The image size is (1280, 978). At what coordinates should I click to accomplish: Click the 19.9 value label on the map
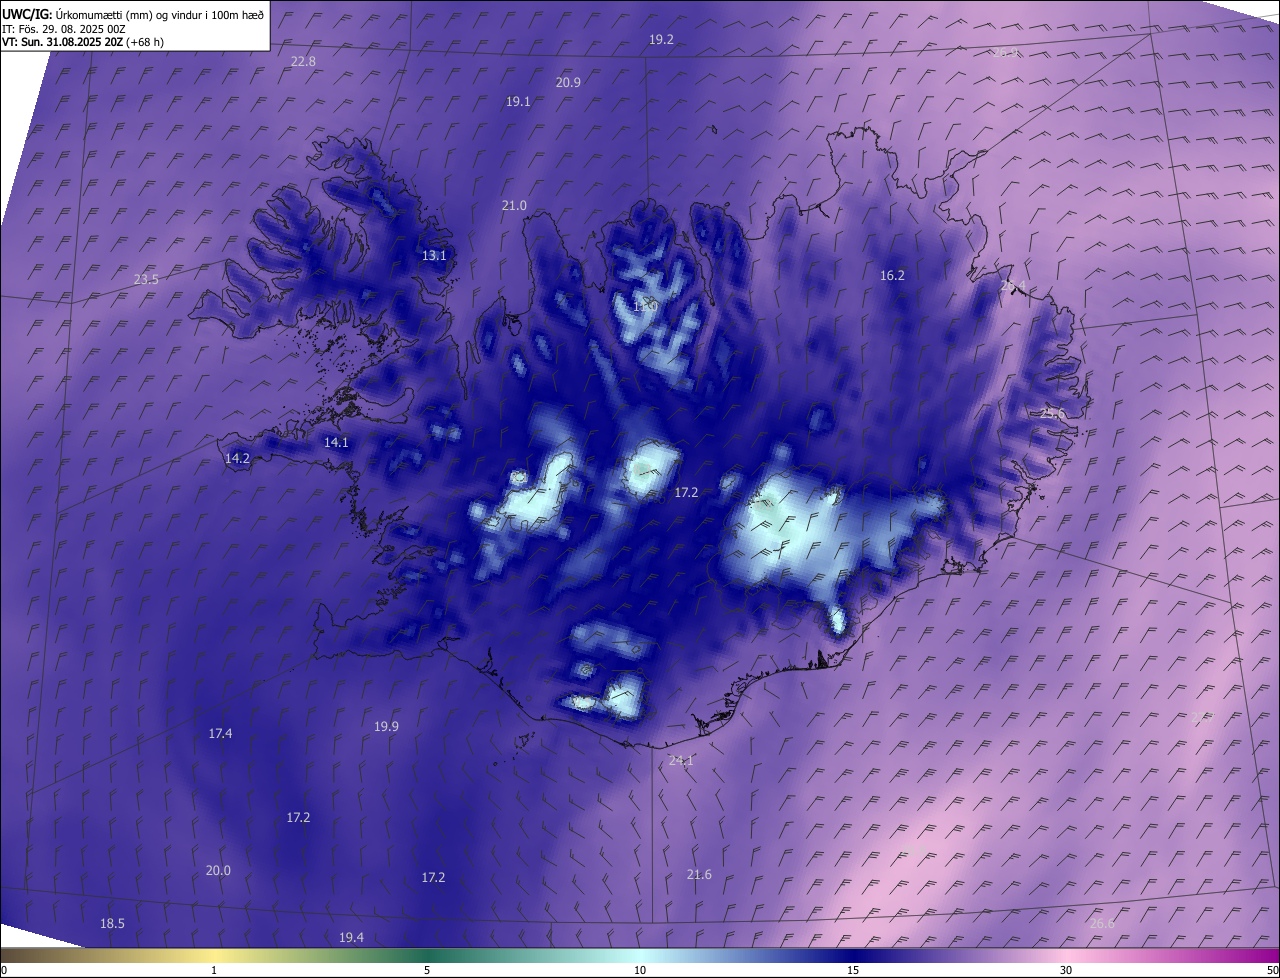[386, 727]
